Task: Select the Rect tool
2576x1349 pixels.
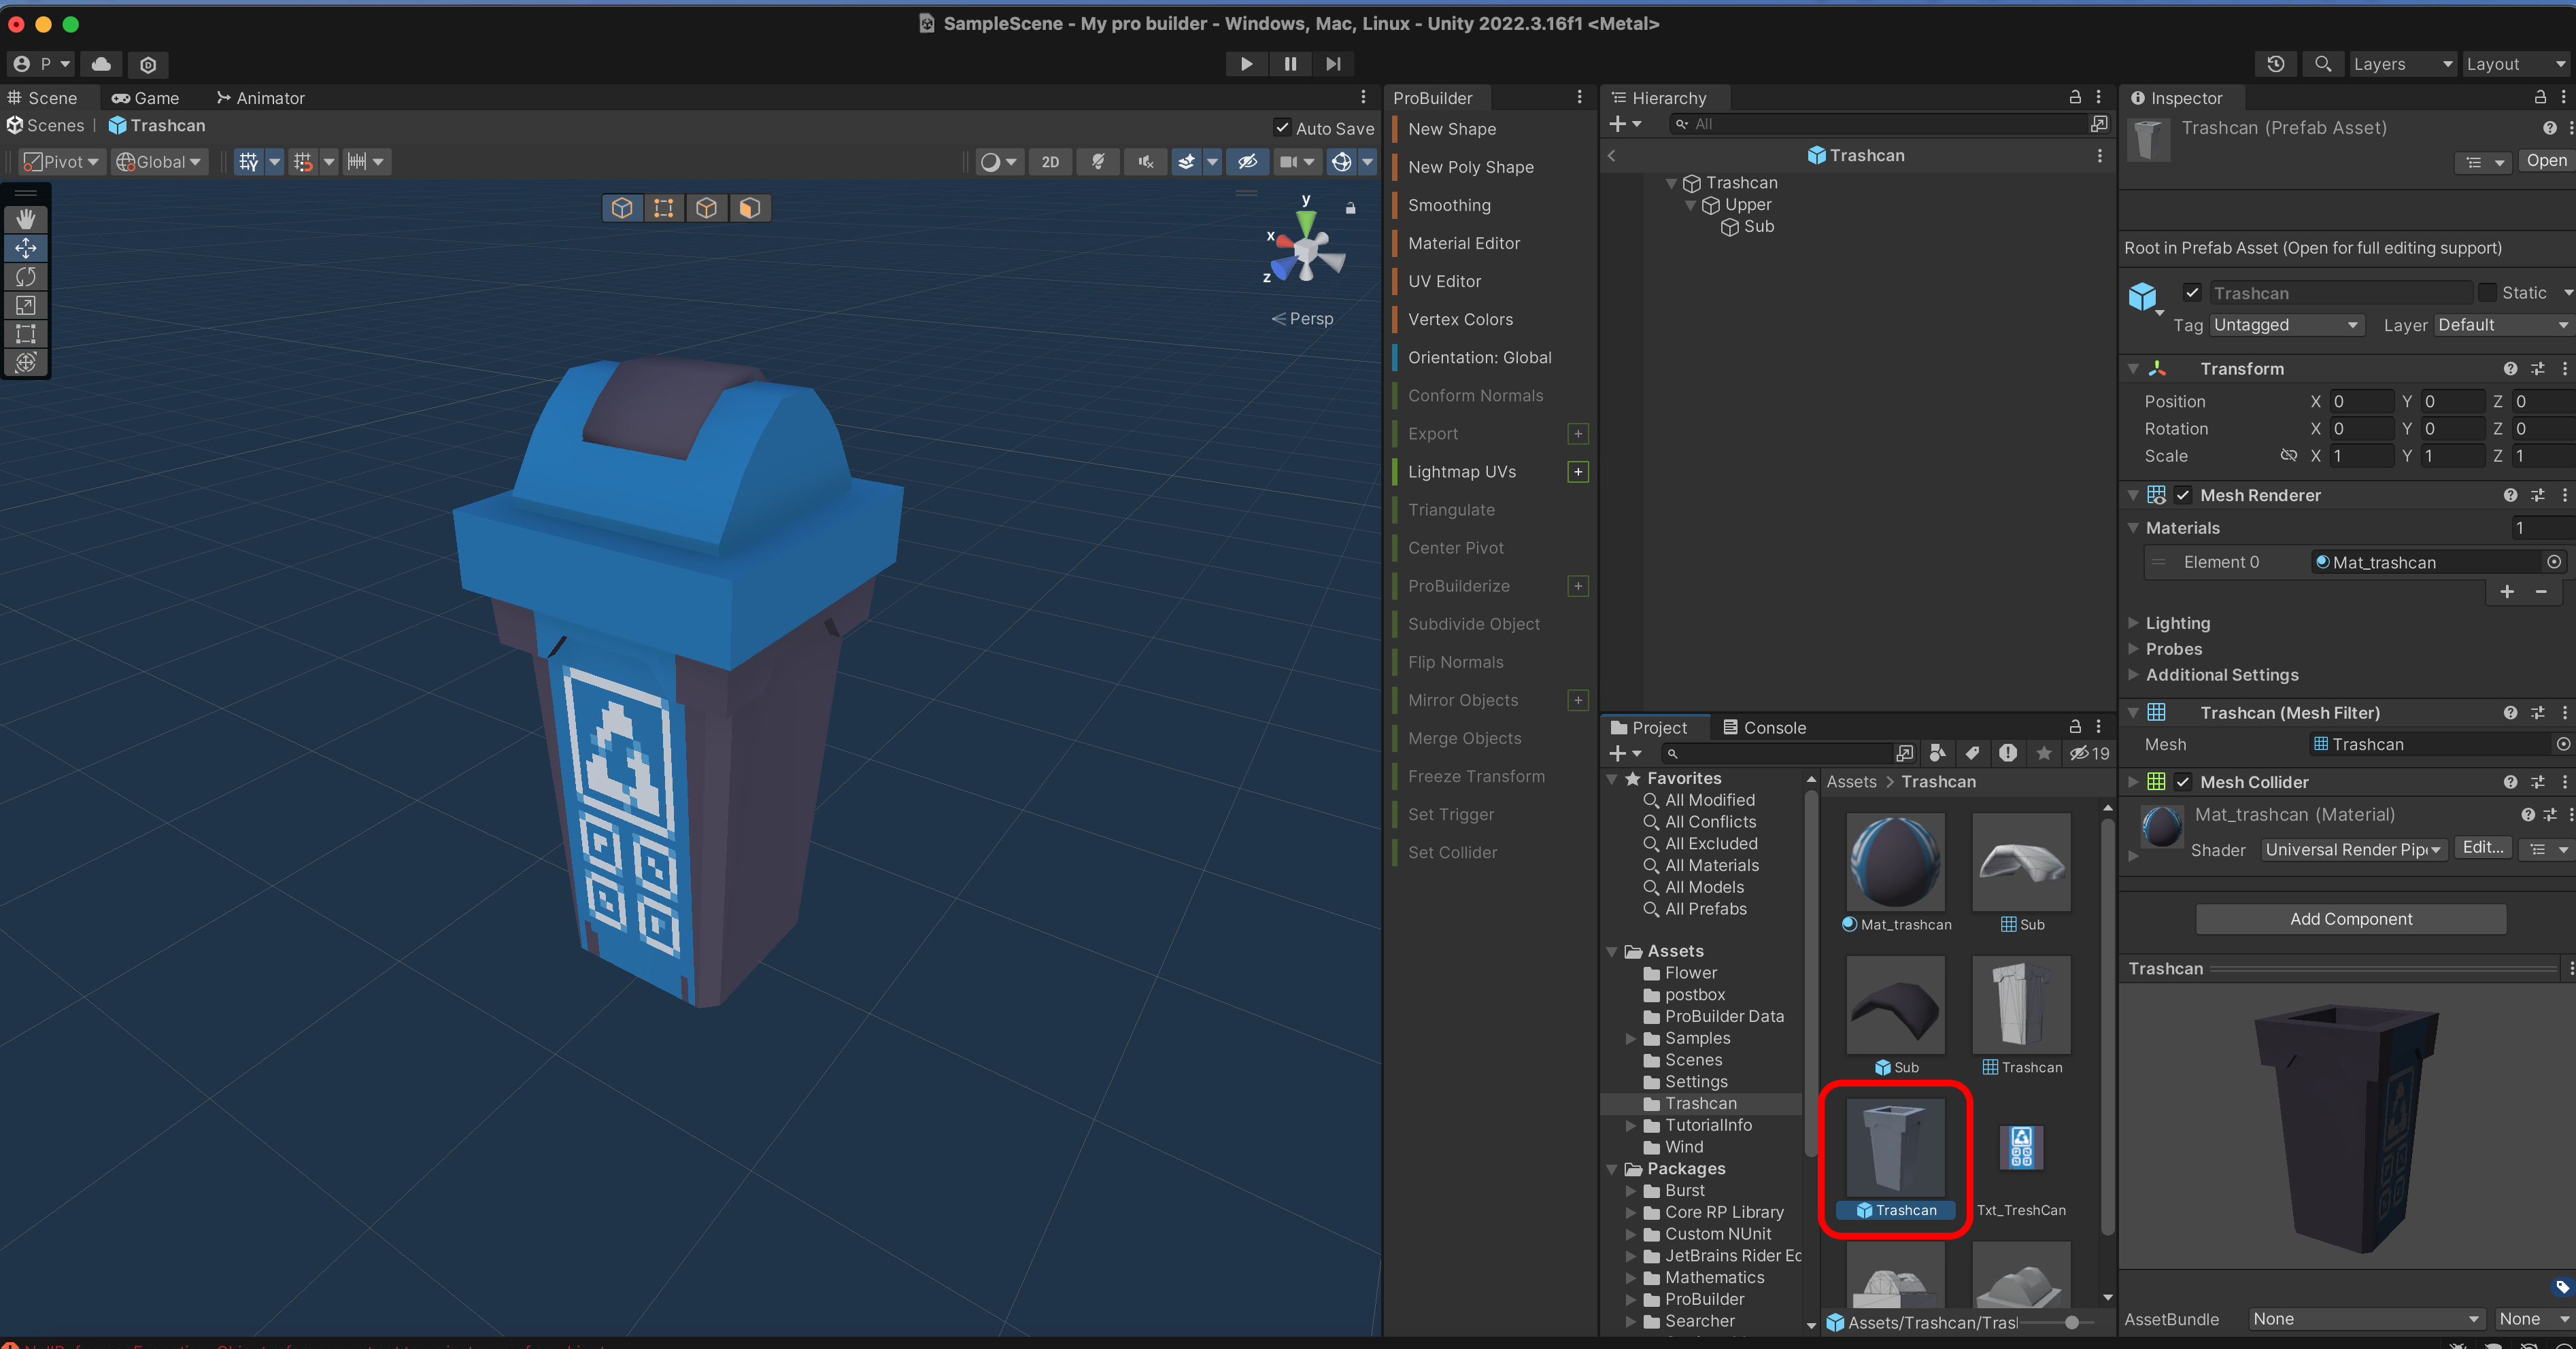Action: (26, 334)
